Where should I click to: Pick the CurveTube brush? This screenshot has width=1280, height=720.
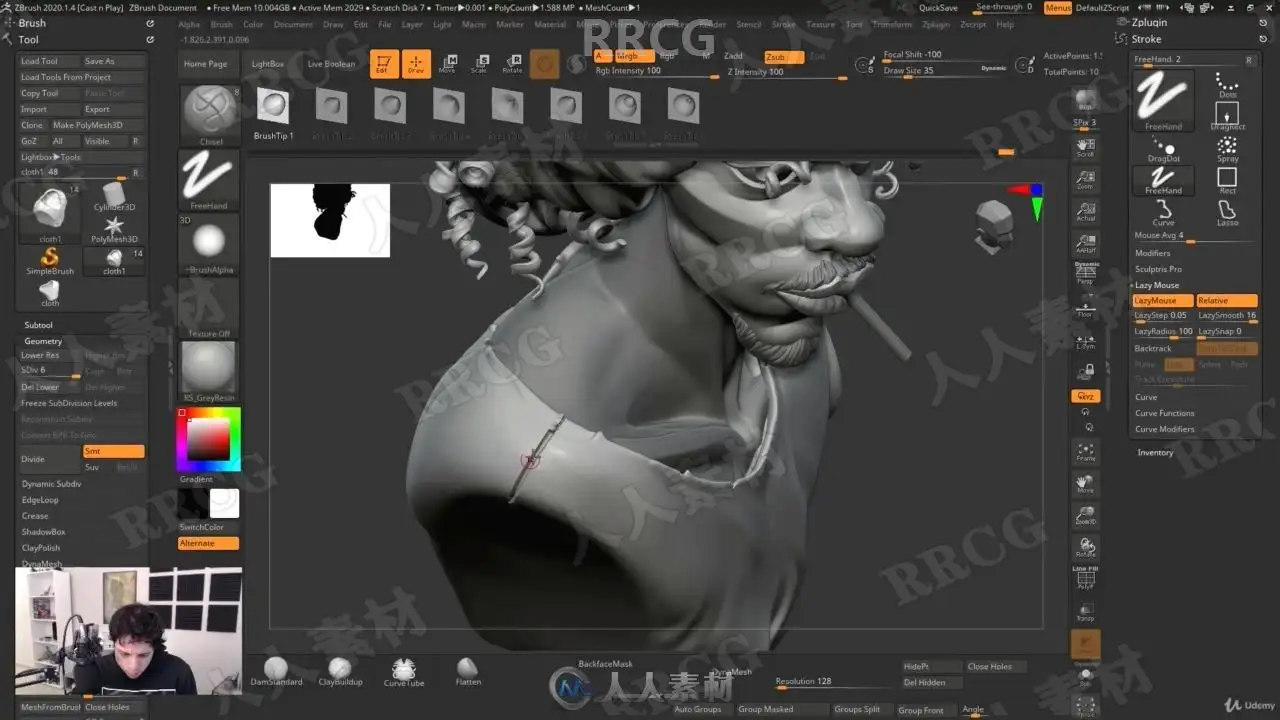(x=404, y=672)
